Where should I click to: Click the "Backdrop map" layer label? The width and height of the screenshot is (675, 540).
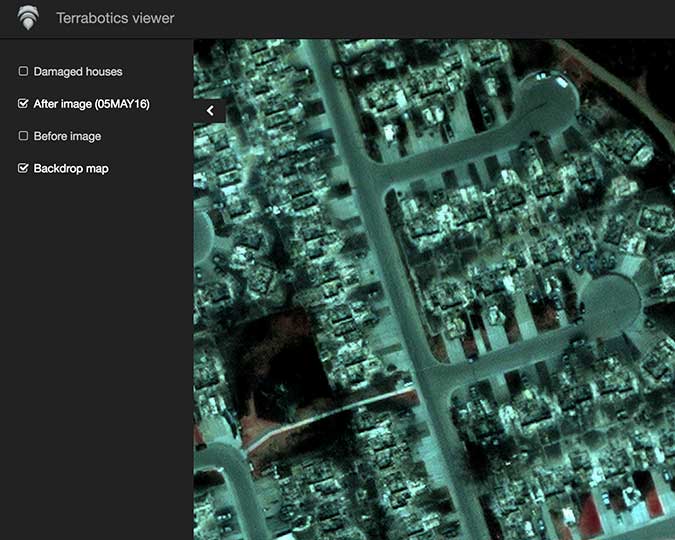click(x=71, y=168)
